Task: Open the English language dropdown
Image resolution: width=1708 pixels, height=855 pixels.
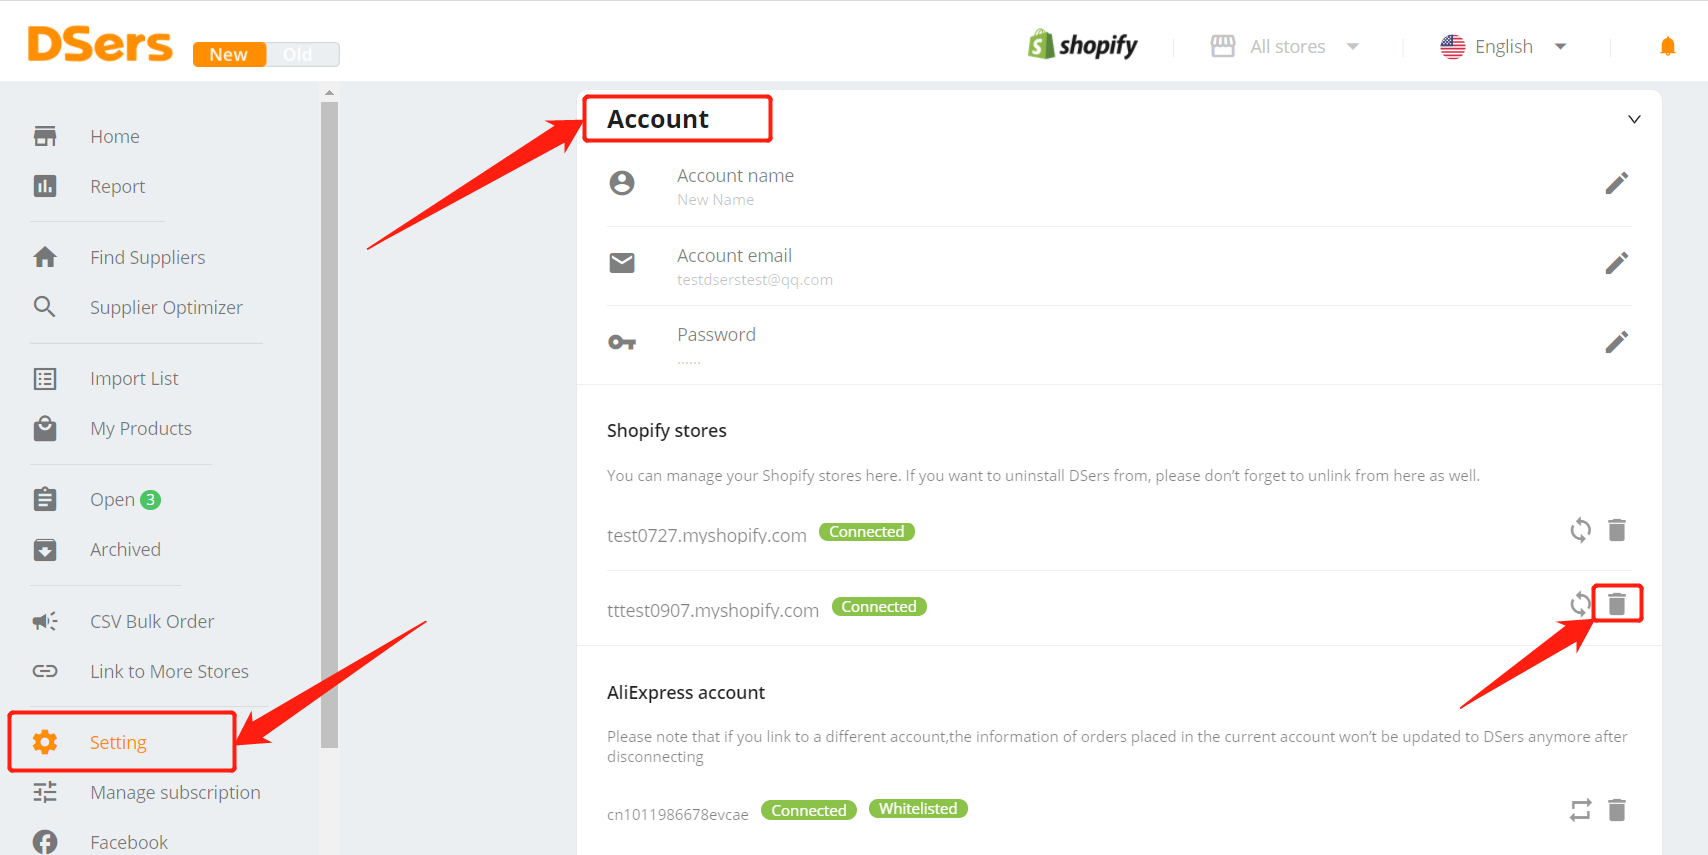Action: click(1503, 47)
